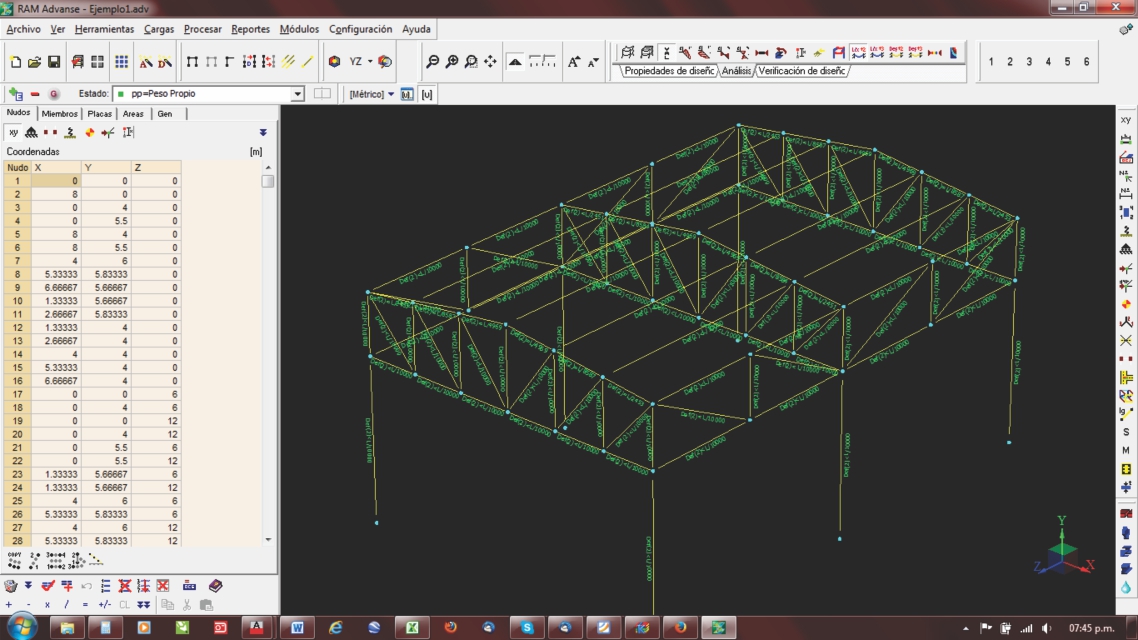Select the 3D rendering cube icon
This screenshot has height=640, width=1138.
[x=334, y=62]
